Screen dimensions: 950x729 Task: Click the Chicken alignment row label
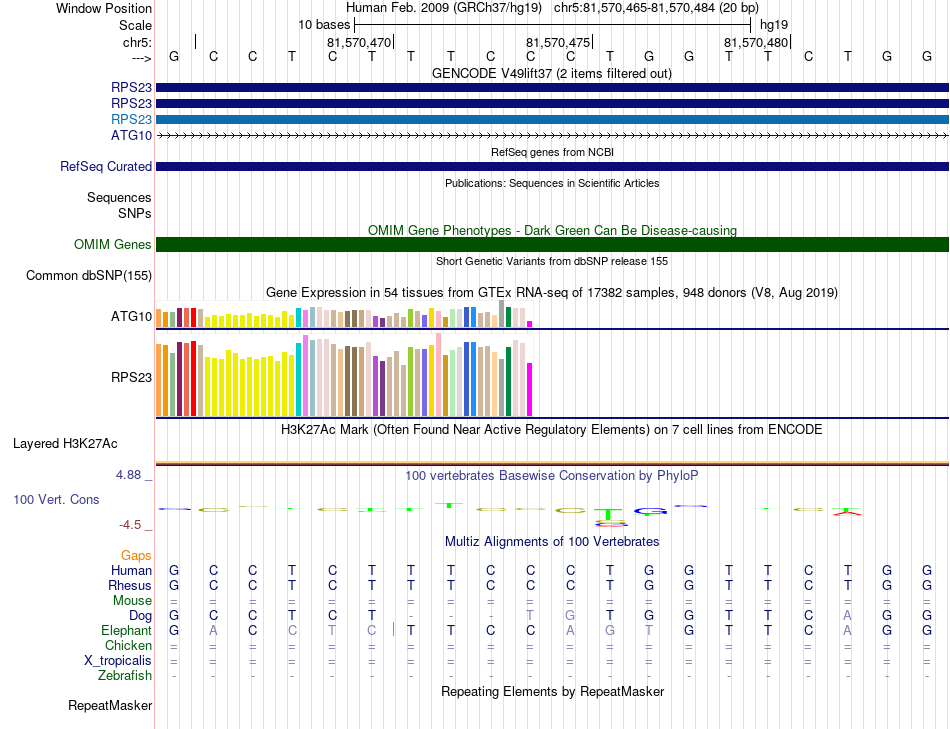tap(128, 645)
